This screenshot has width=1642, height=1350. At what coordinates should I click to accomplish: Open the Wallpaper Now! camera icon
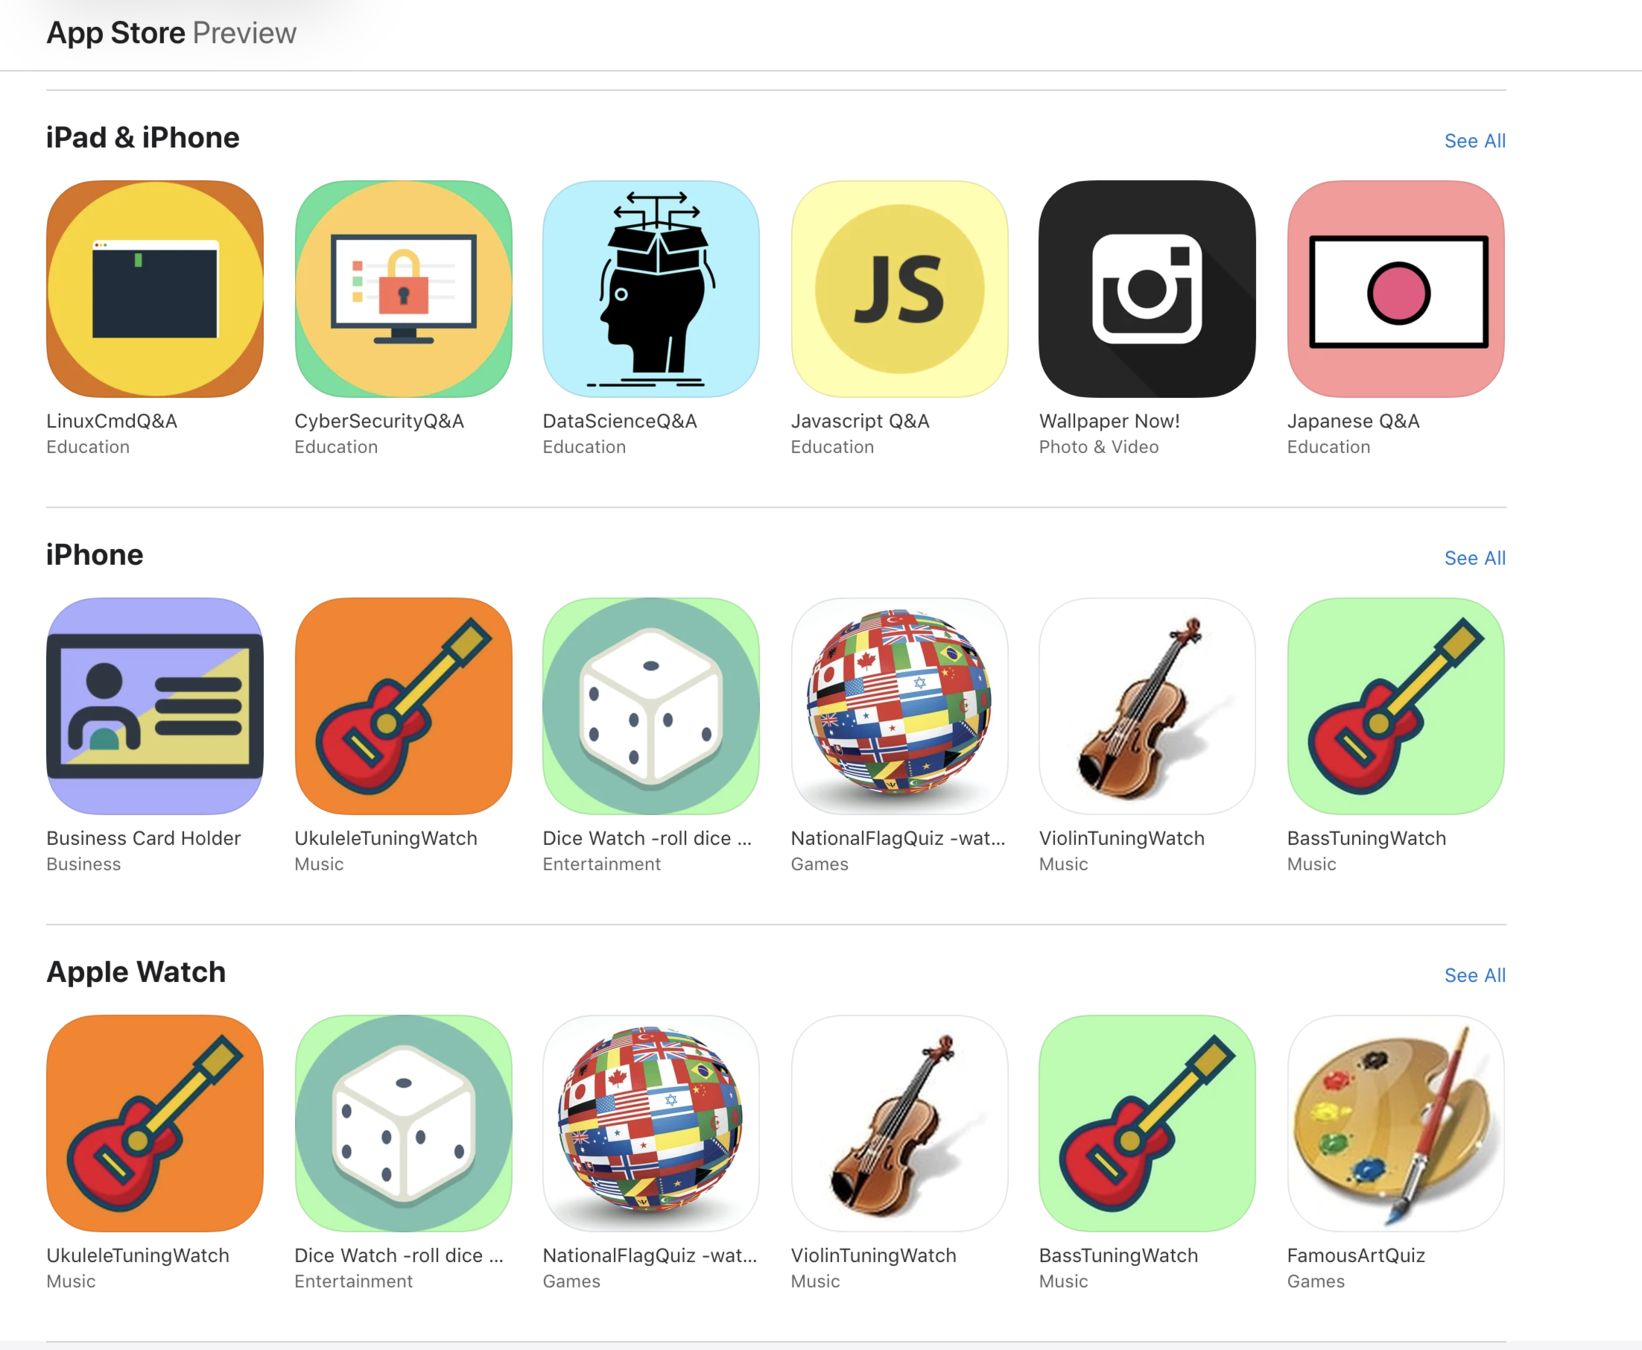pos(1147,289)
